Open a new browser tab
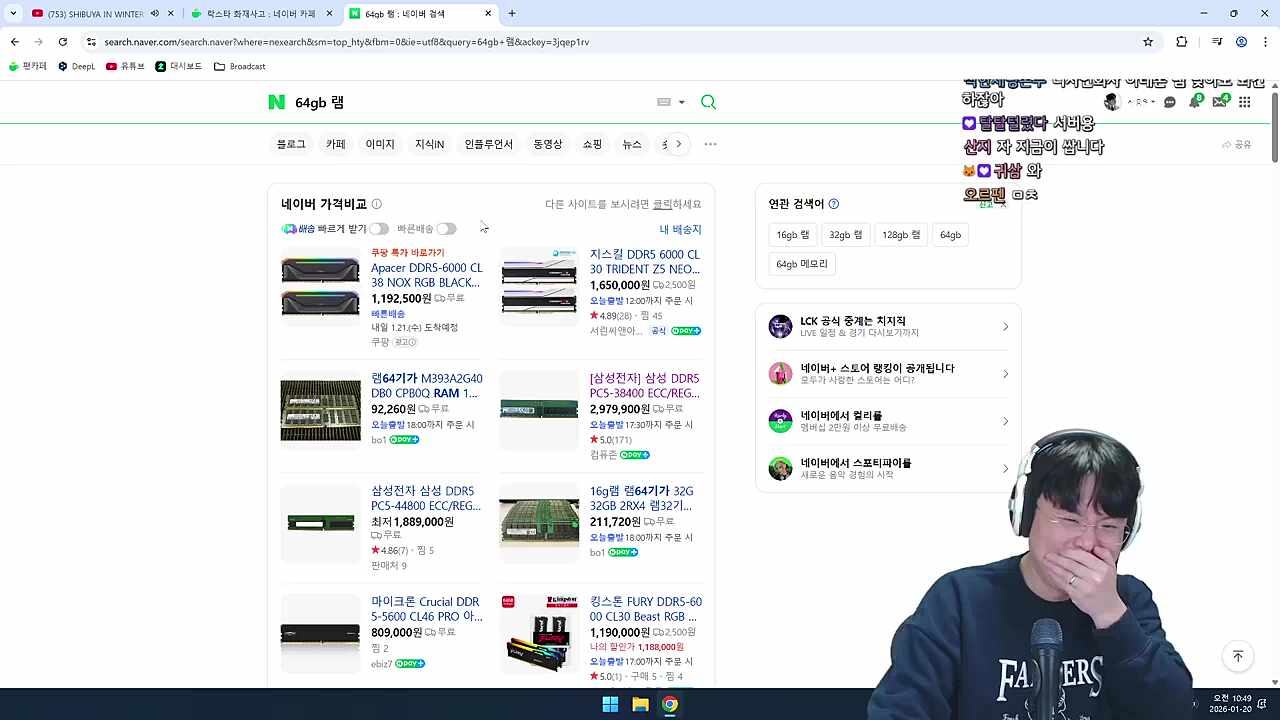1280x720 pixels. point(512,13)
